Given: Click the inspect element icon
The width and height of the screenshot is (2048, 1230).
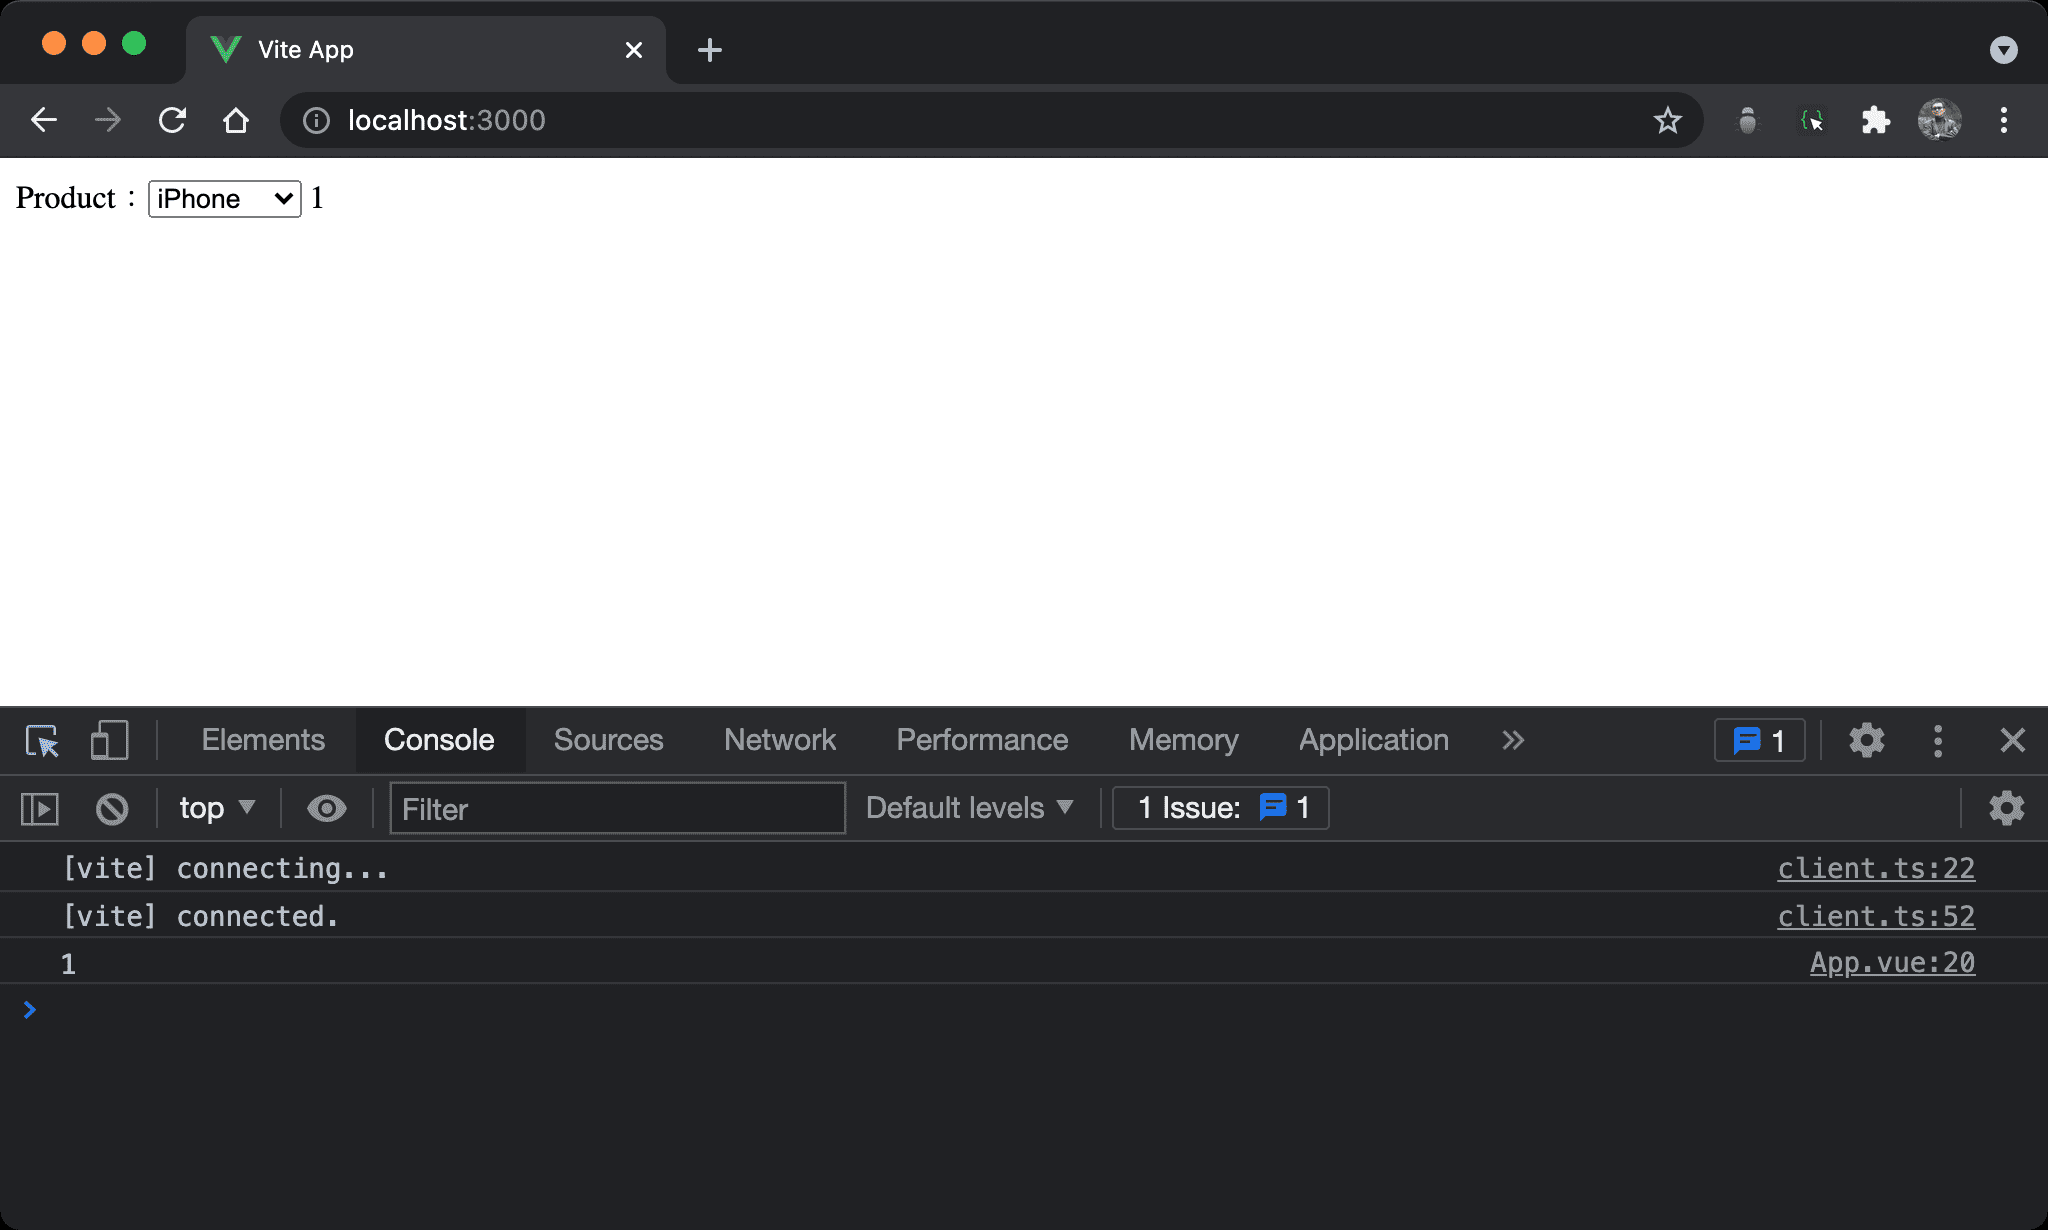Looking at the screenshot, I should 41,740.
